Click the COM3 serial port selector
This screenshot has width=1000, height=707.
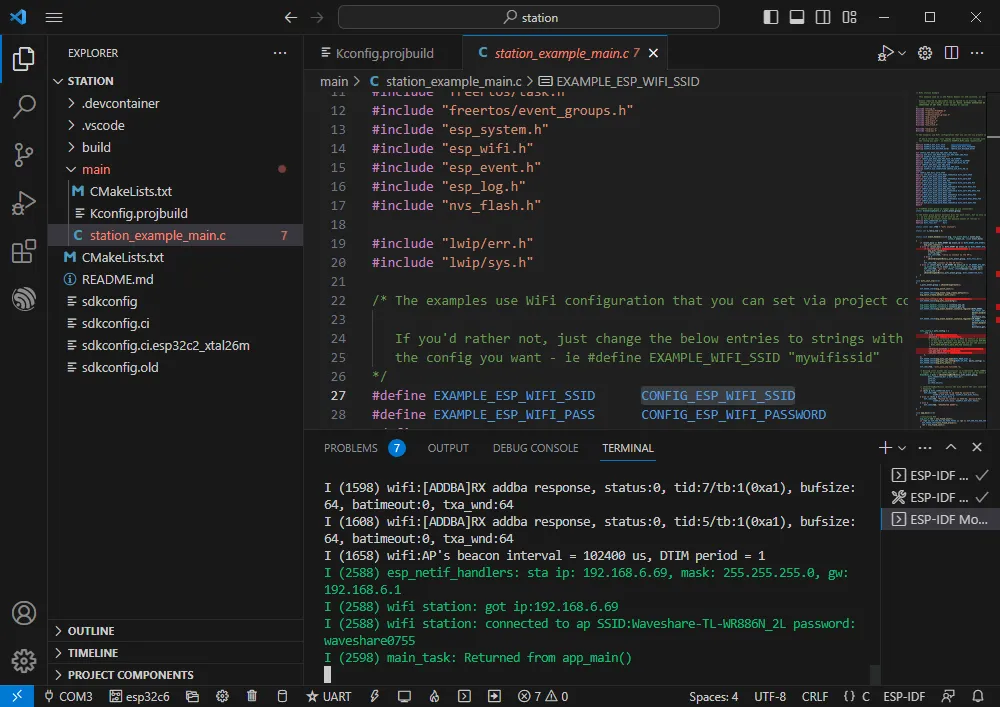(x=68, y=696)
